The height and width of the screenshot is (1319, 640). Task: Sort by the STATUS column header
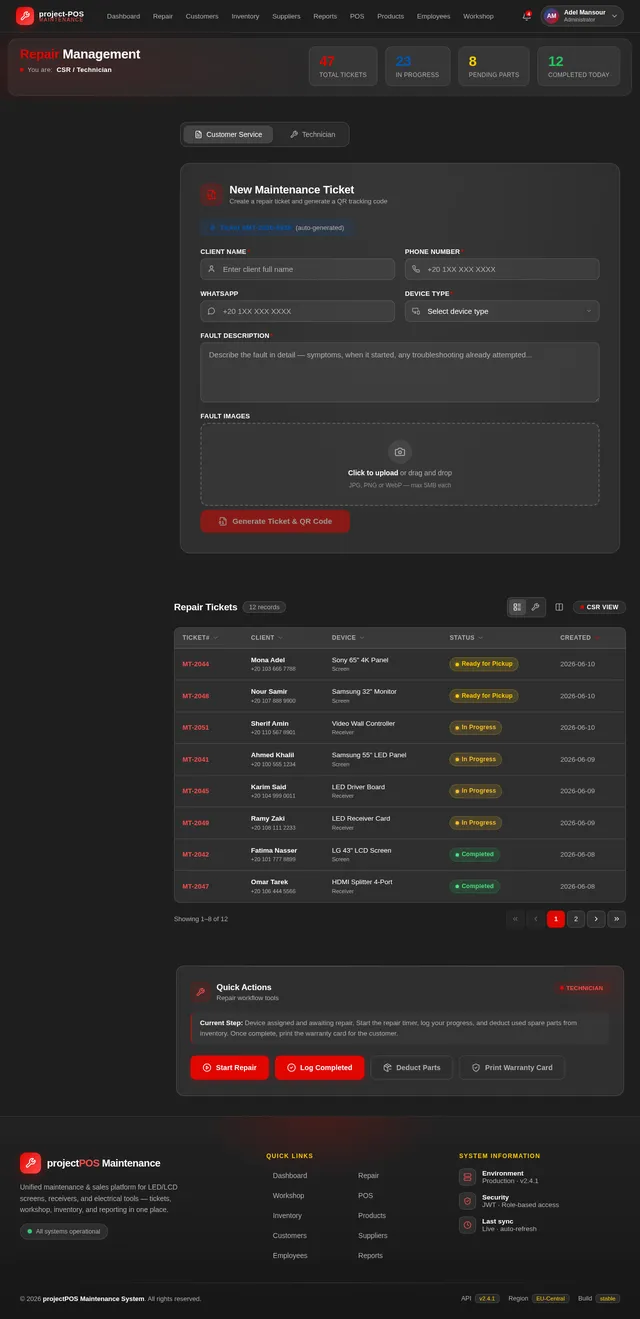coord(466,637)
